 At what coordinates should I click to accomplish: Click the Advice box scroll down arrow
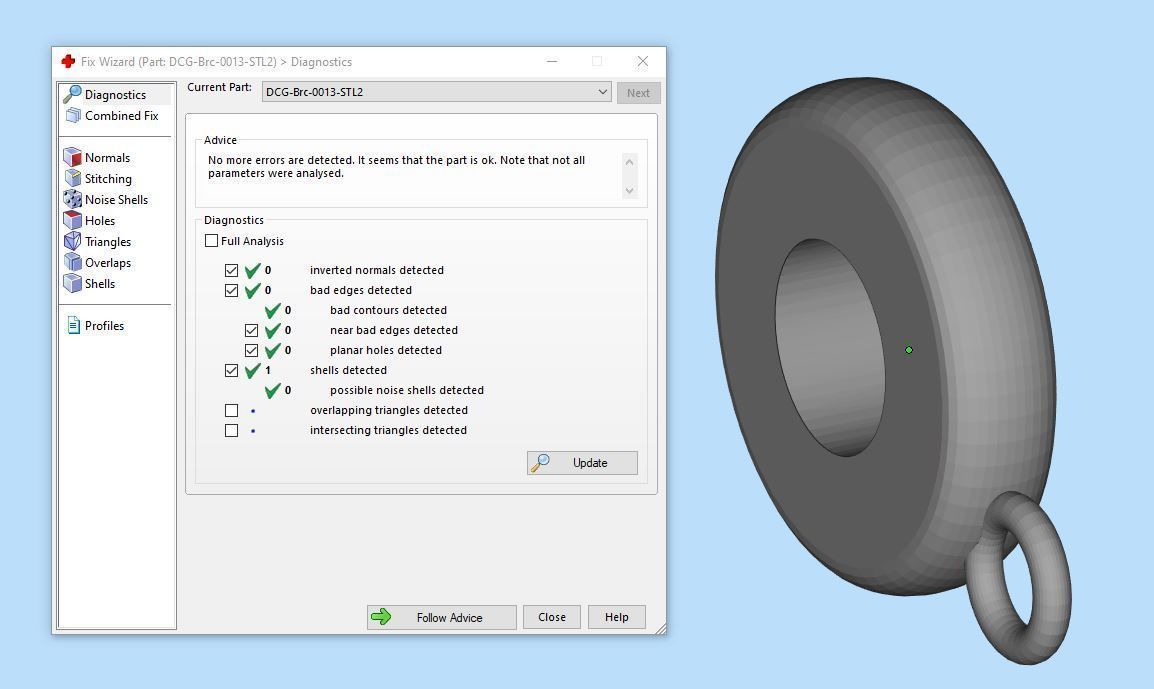[629, 191]
